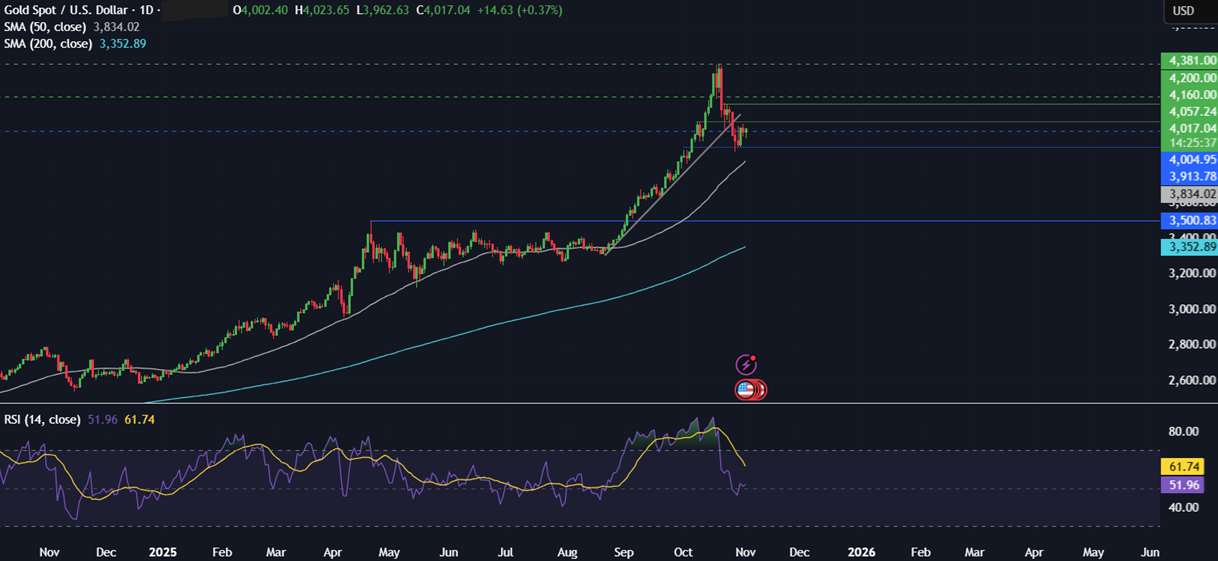Click the purple lightning bolt event icon
Image resolution: width=1218 pixels, height=561 pixels.
pyautogui.click(x=746, y=365)
